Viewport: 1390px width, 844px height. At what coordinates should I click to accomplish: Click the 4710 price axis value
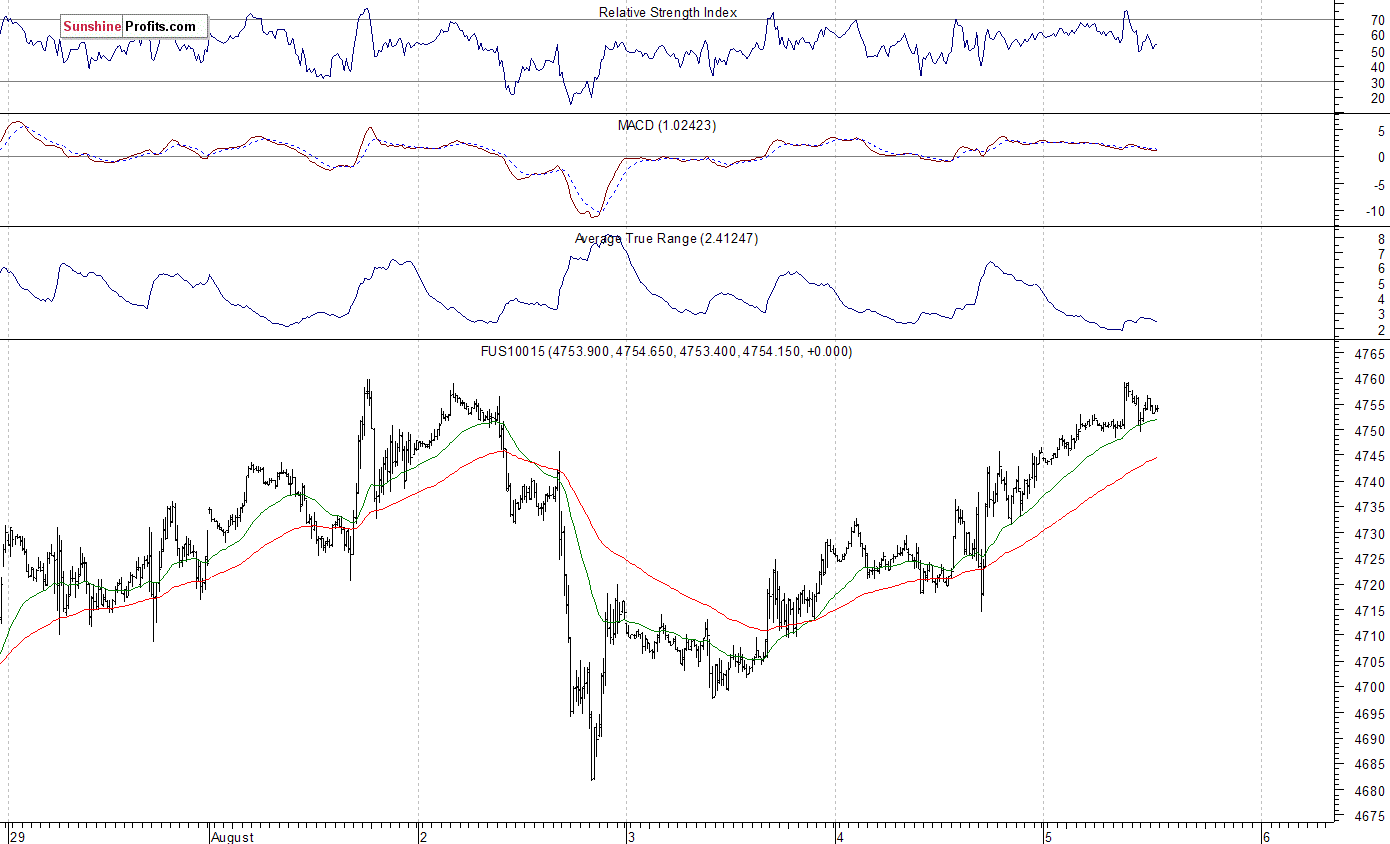click(x=1369, y=636)
